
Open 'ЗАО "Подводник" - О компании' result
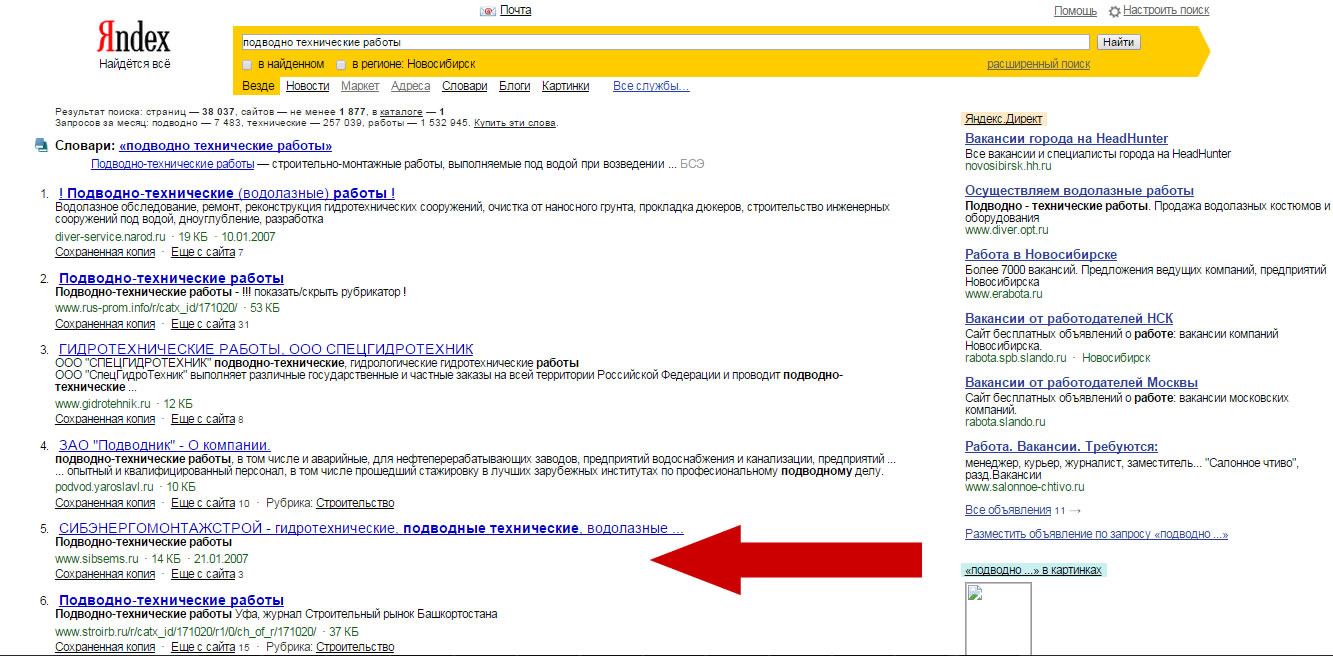tap(164, 445)
